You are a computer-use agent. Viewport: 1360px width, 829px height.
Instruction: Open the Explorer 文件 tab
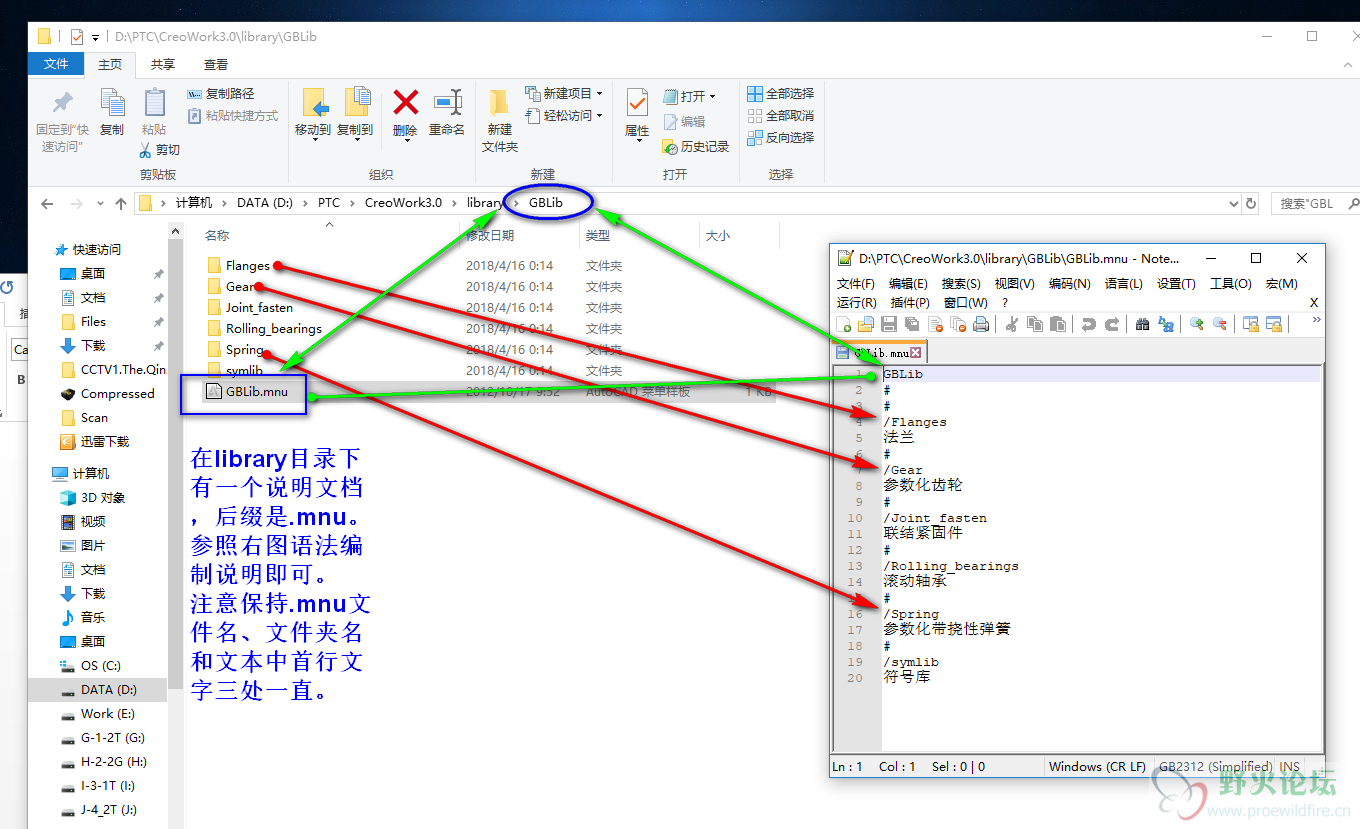56,64
